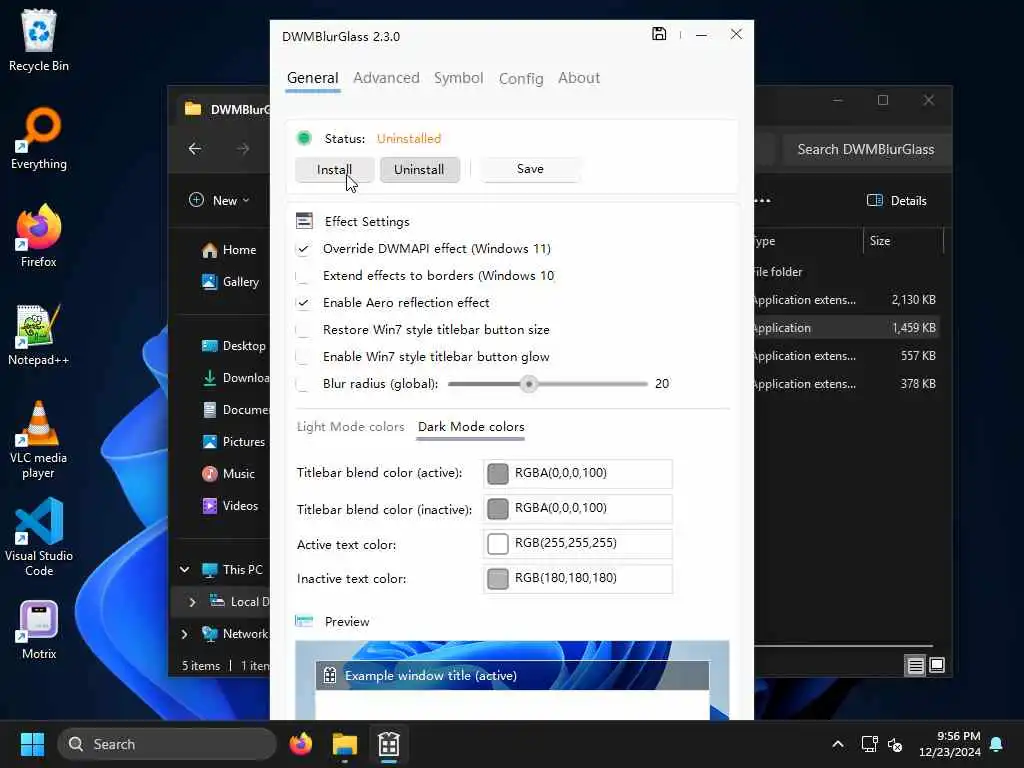Switch Explorer to details list view icon
This screenshot has width=1024, height=768.
coord(915,665)
